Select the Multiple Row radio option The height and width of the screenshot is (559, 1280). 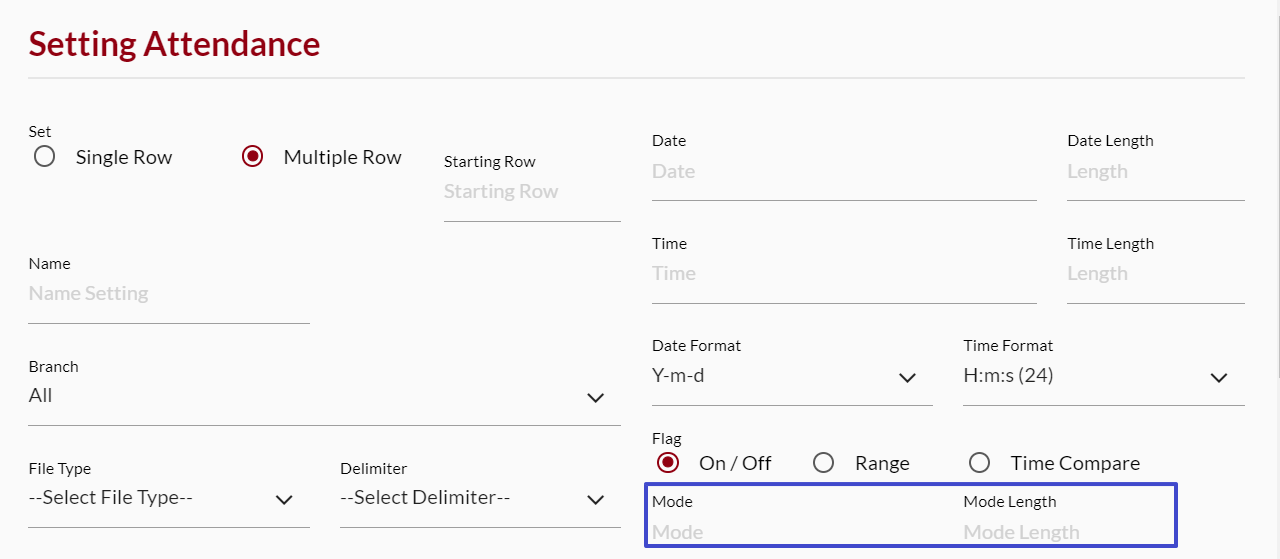pos(253,157)
